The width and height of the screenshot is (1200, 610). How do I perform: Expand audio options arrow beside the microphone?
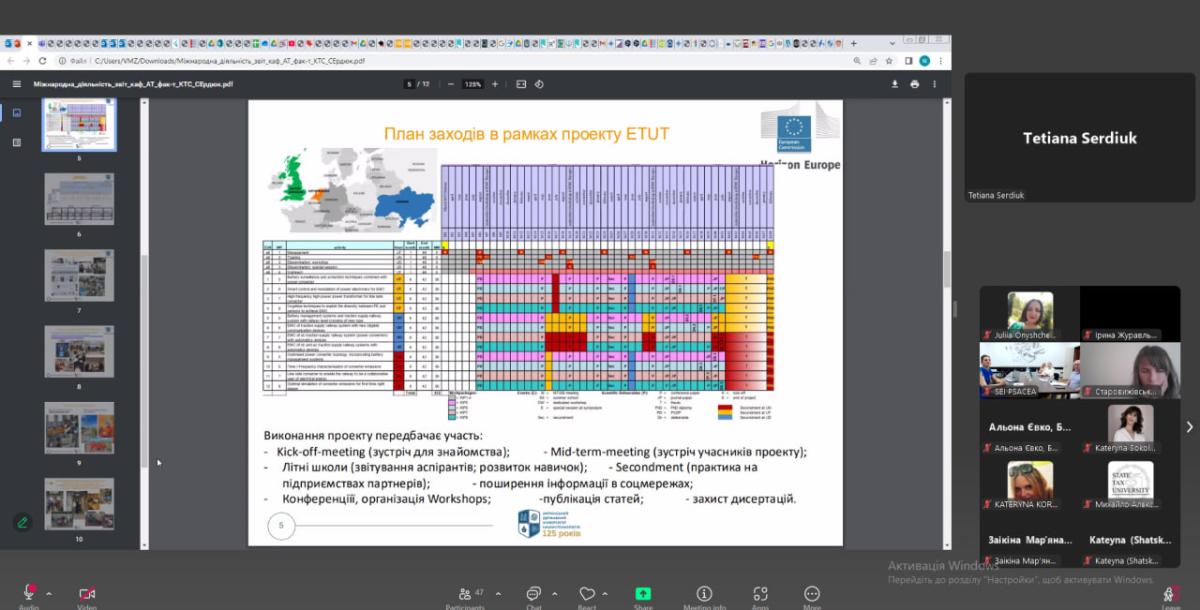coord(49,592)
